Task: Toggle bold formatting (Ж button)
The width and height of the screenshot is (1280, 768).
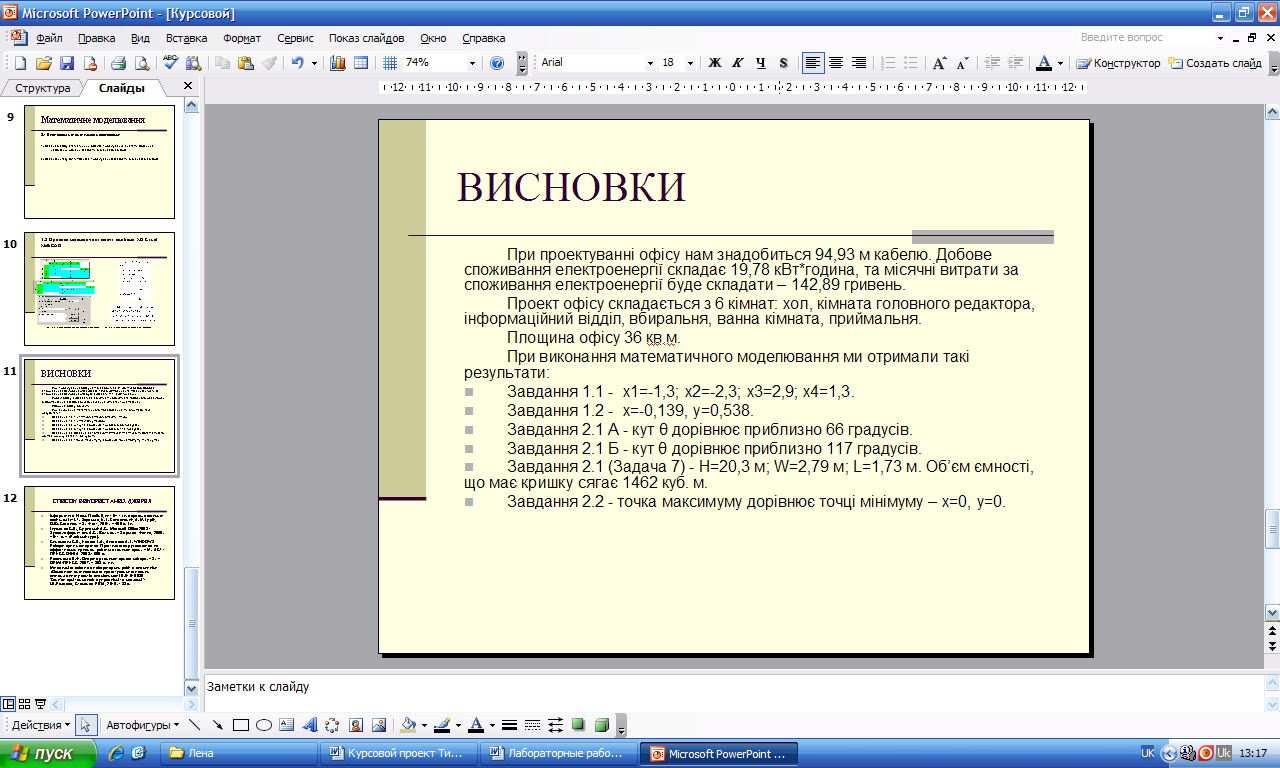Action: click(x=715, y=63)
